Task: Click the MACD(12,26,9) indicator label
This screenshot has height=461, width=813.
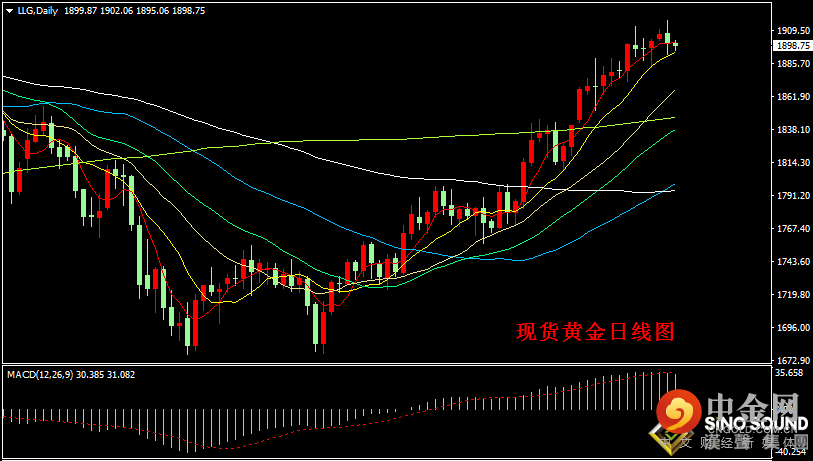Action: [x=40, y=374]
